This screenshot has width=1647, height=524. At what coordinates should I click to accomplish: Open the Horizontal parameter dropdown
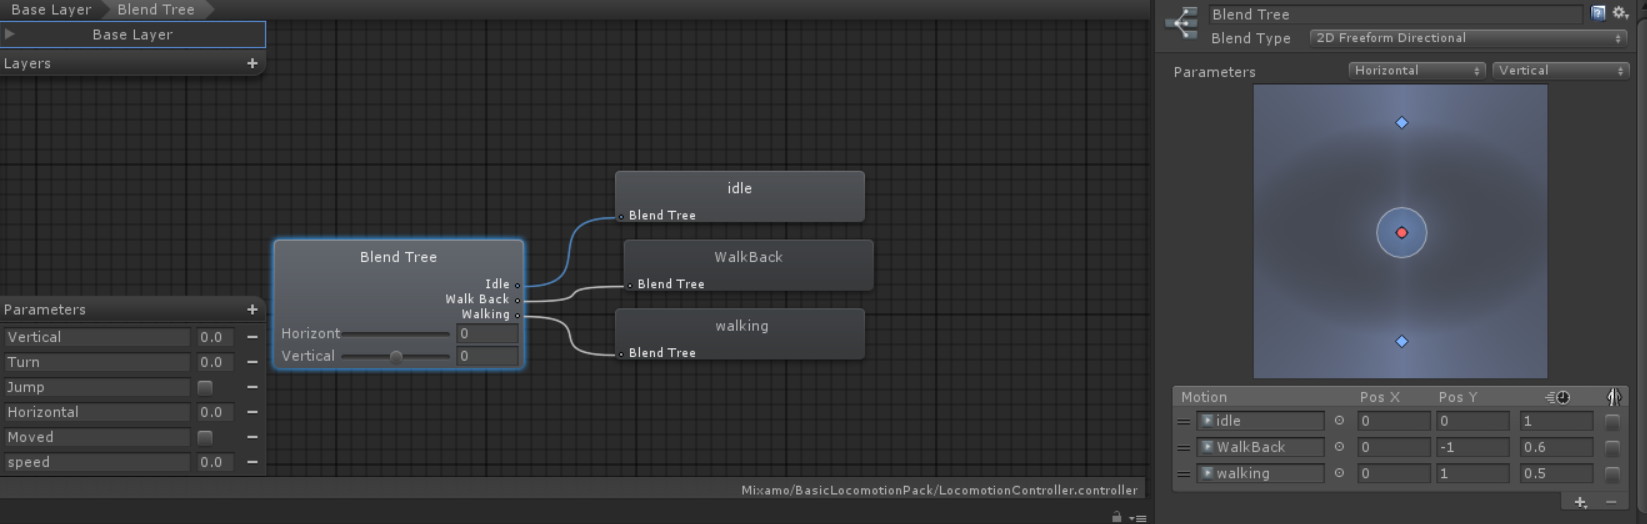pyautogui.click(x=1416, y=70)
